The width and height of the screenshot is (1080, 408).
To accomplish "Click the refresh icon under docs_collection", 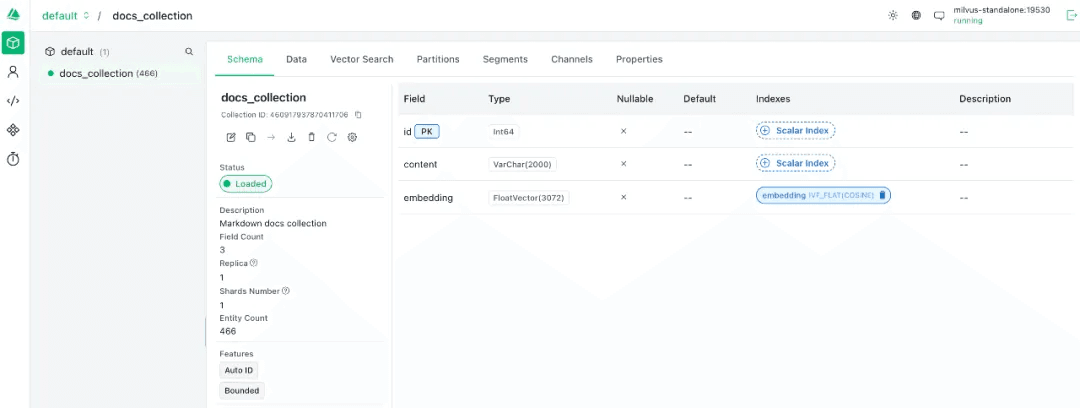I will coord(332,137).
